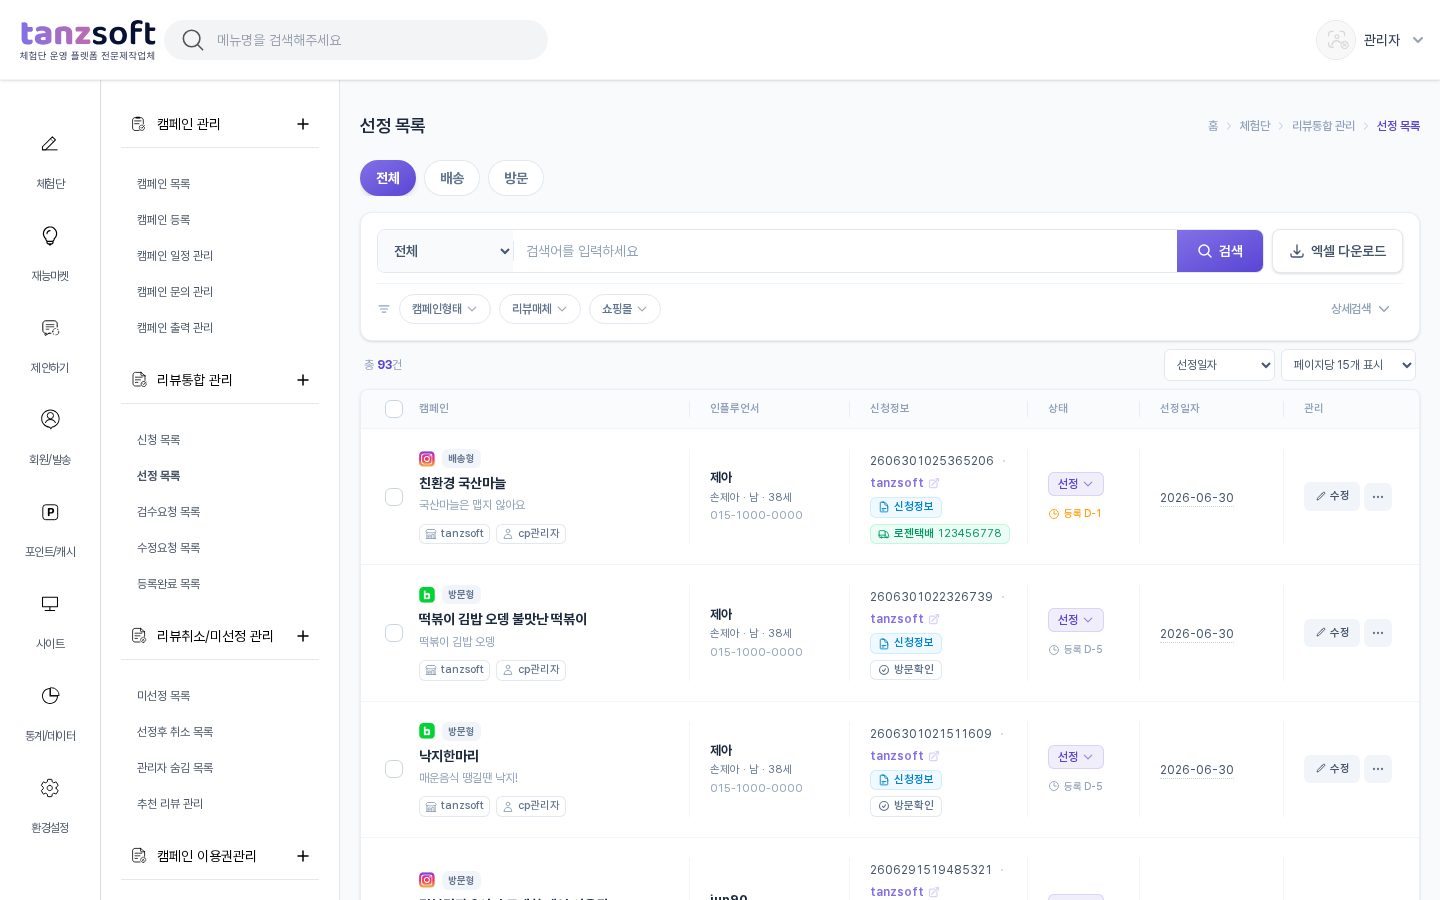Switch to the 배송 tab
1440x900 pixels.
452,178
